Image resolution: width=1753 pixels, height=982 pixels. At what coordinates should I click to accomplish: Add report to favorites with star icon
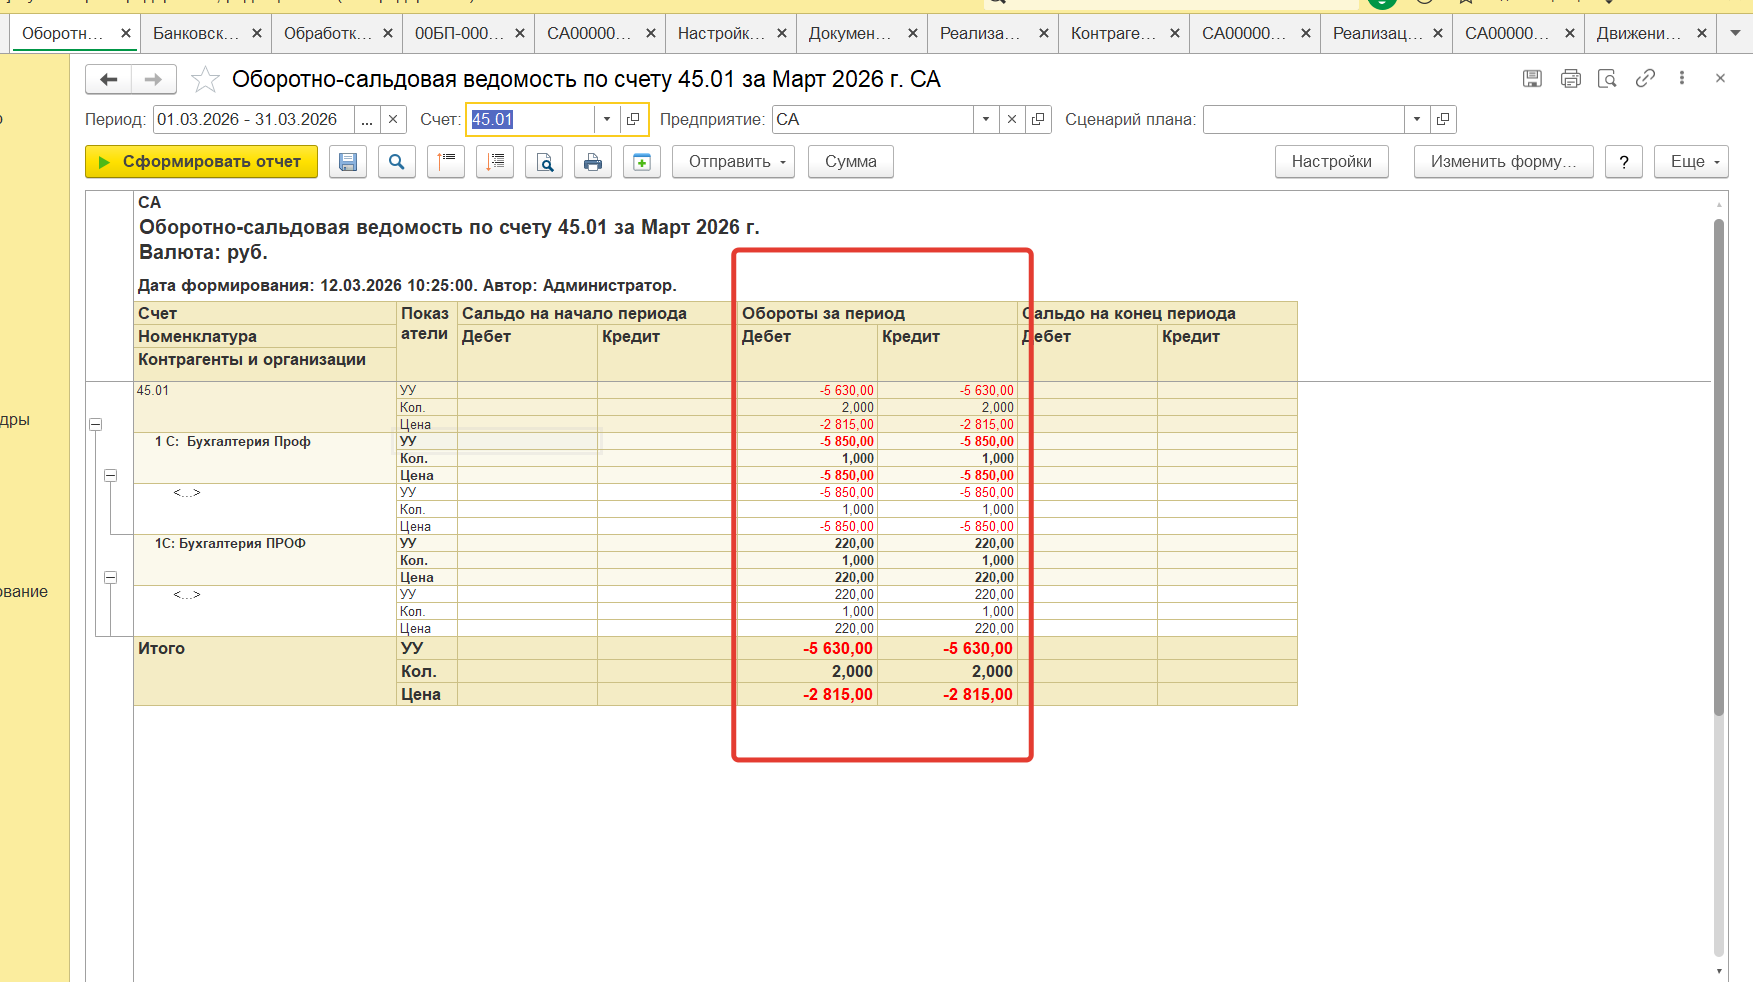205,79
